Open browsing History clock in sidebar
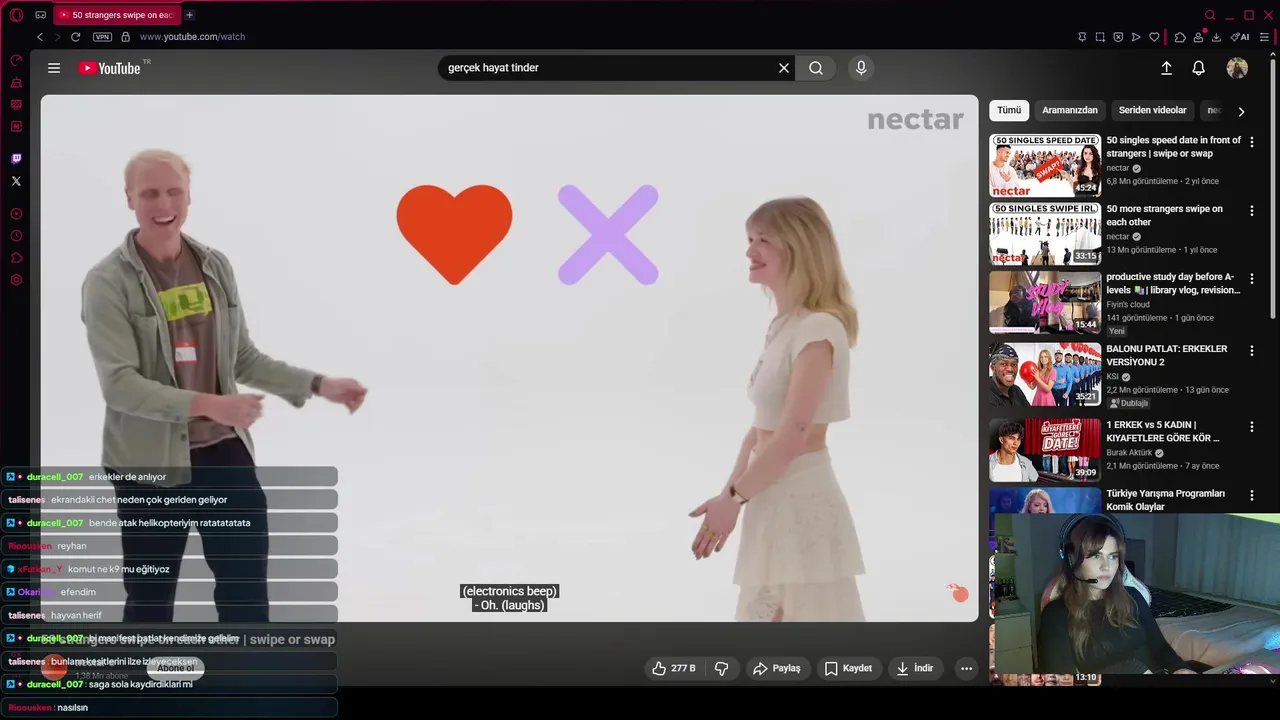Viewport: 1280px width, 720px height. [x=16, y=236]
